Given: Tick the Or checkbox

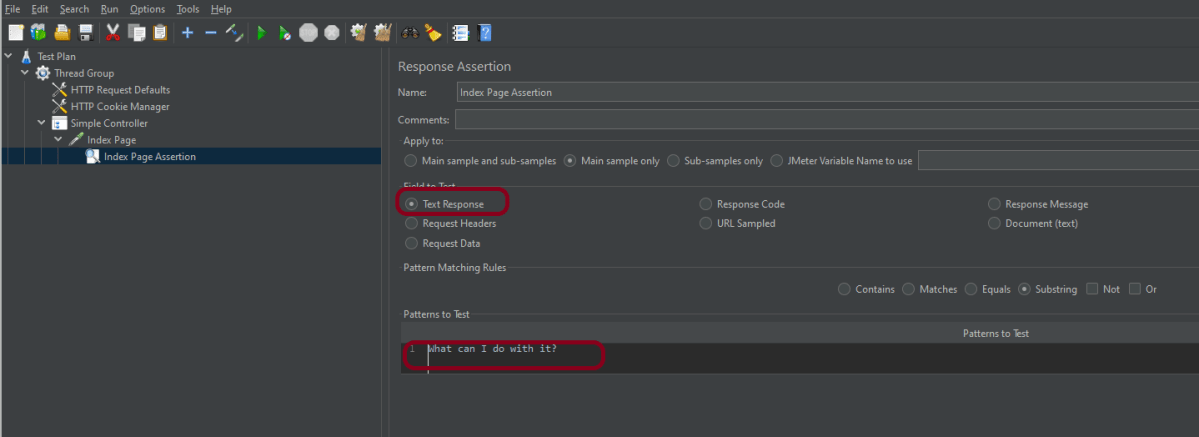Looking at the screenshot, I should (x=1134, y=289).
